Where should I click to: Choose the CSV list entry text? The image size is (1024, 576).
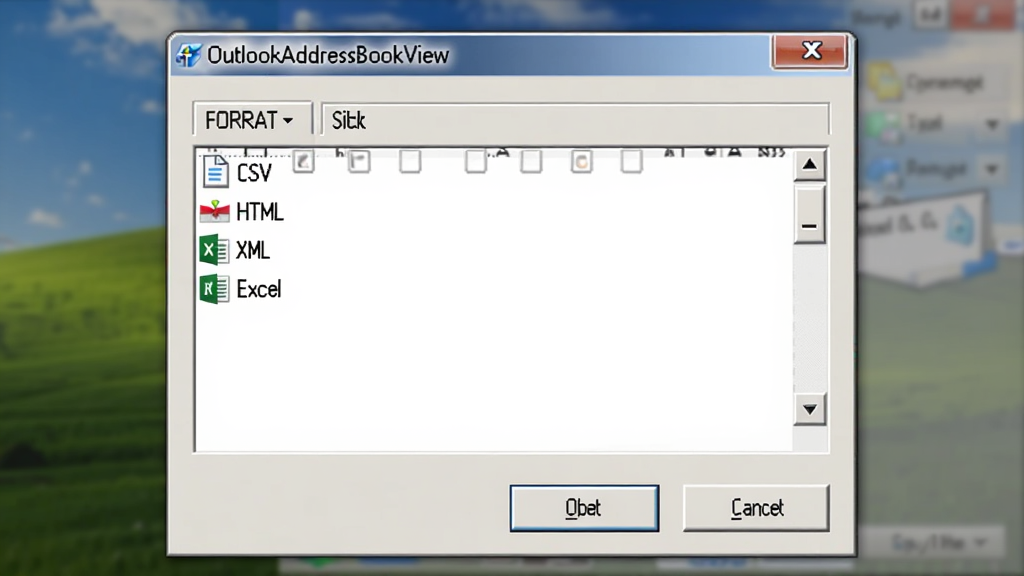coord(253,173)
